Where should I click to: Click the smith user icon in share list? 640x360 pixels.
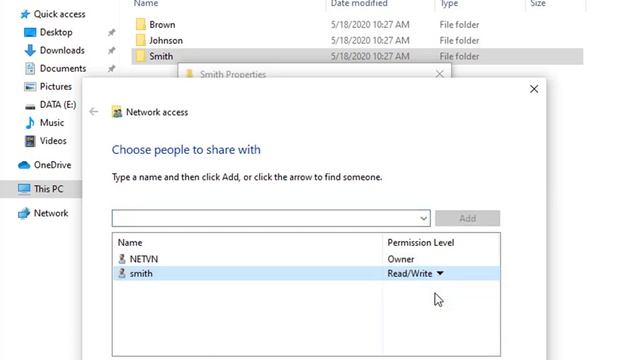122,273
